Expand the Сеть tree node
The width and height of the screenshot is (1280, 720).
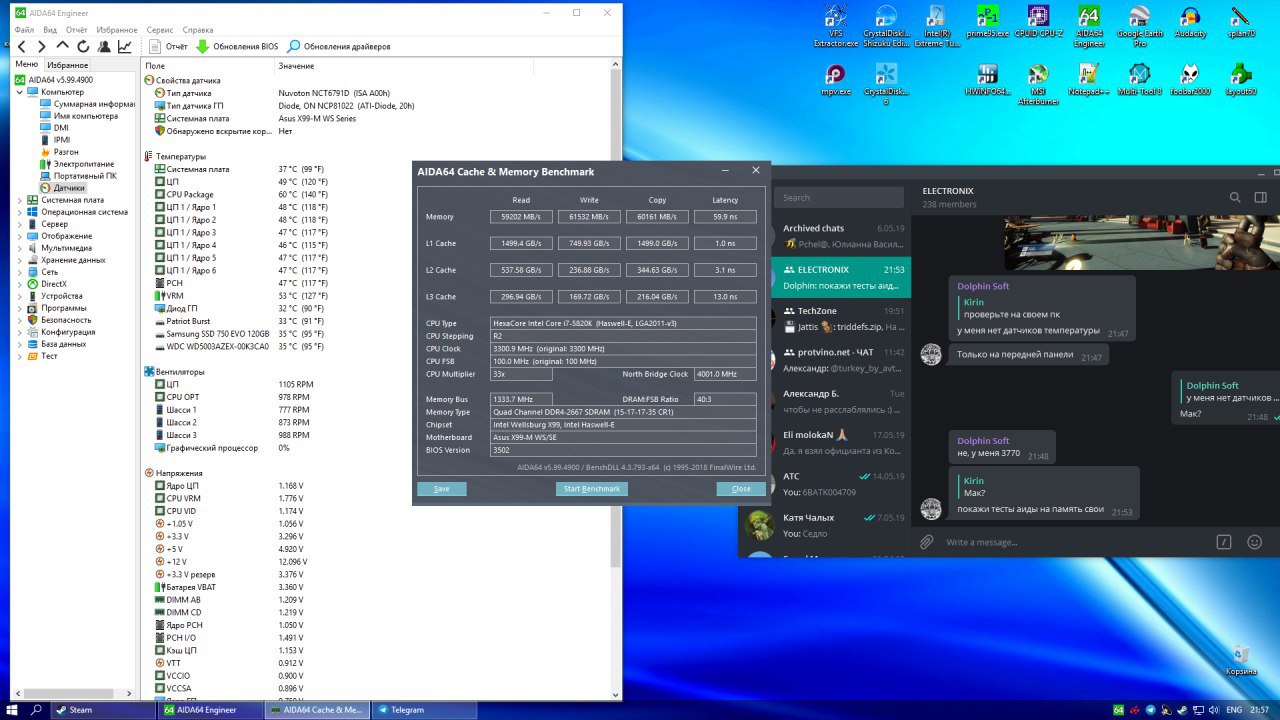tap(19, 272)
